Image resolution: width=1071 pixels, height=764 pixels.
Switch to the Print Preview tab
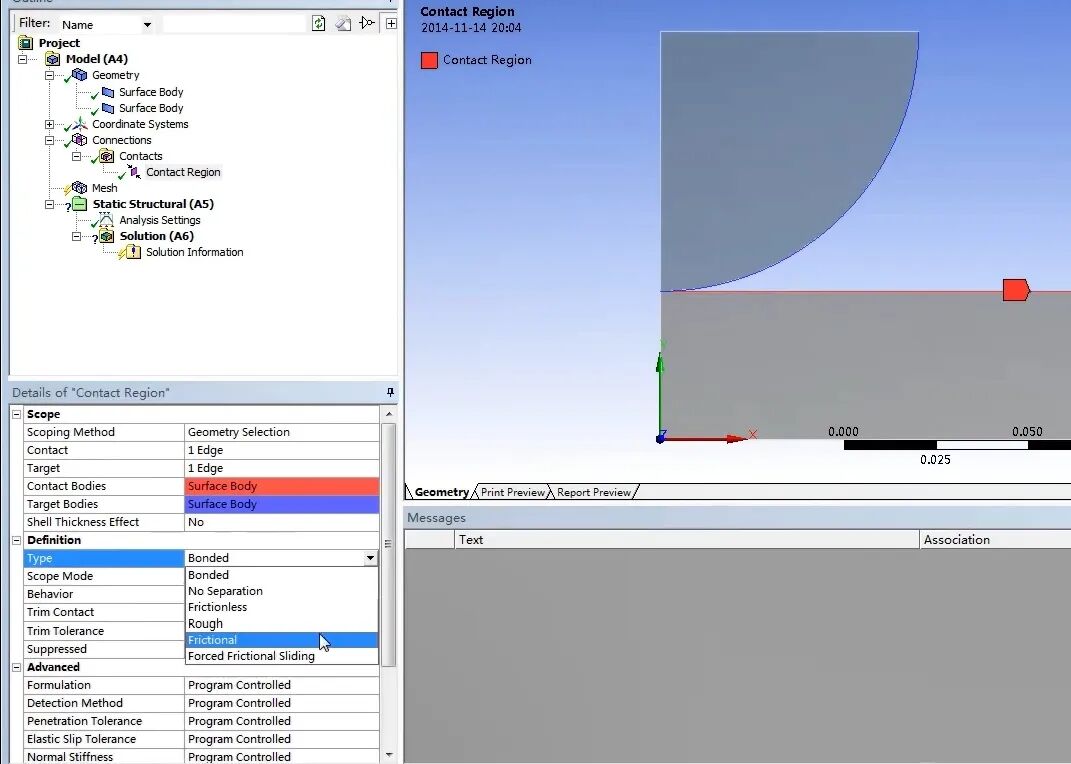(x=512, y=492)
